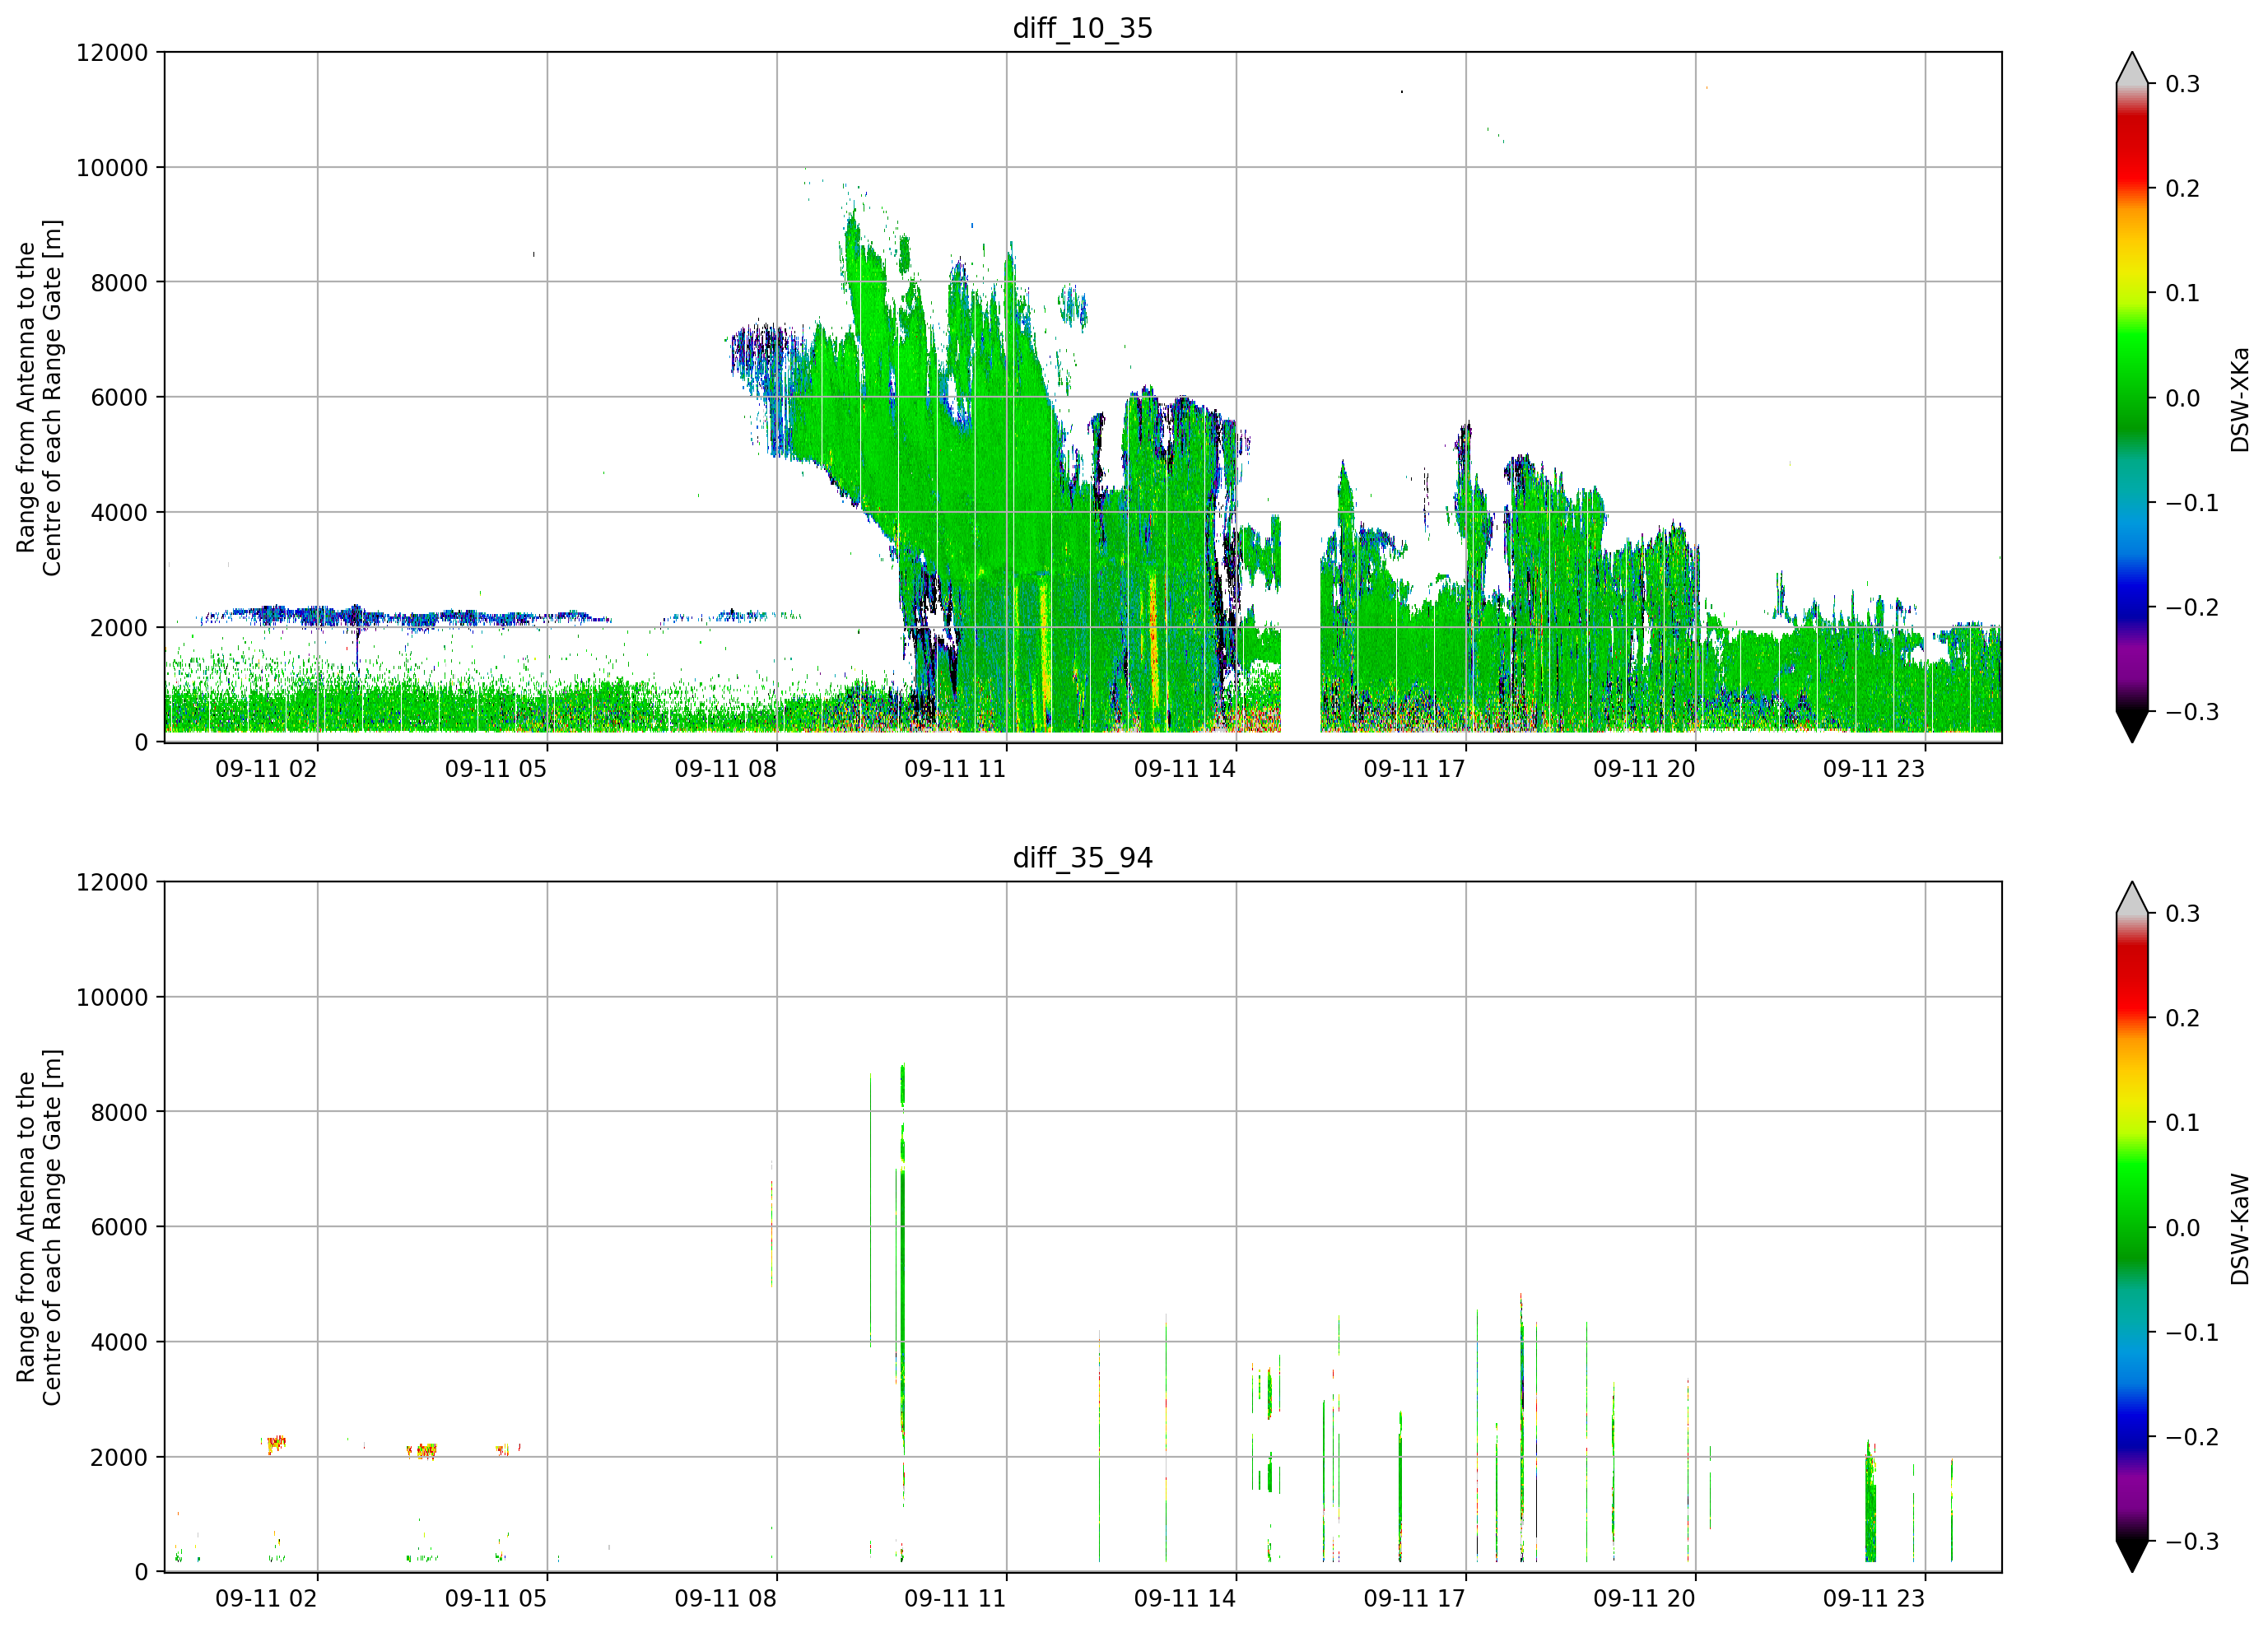Select the "09-11 05" tick under diff_10_35
This screenshot has height=1628, width=2268.
coord(496,769)
